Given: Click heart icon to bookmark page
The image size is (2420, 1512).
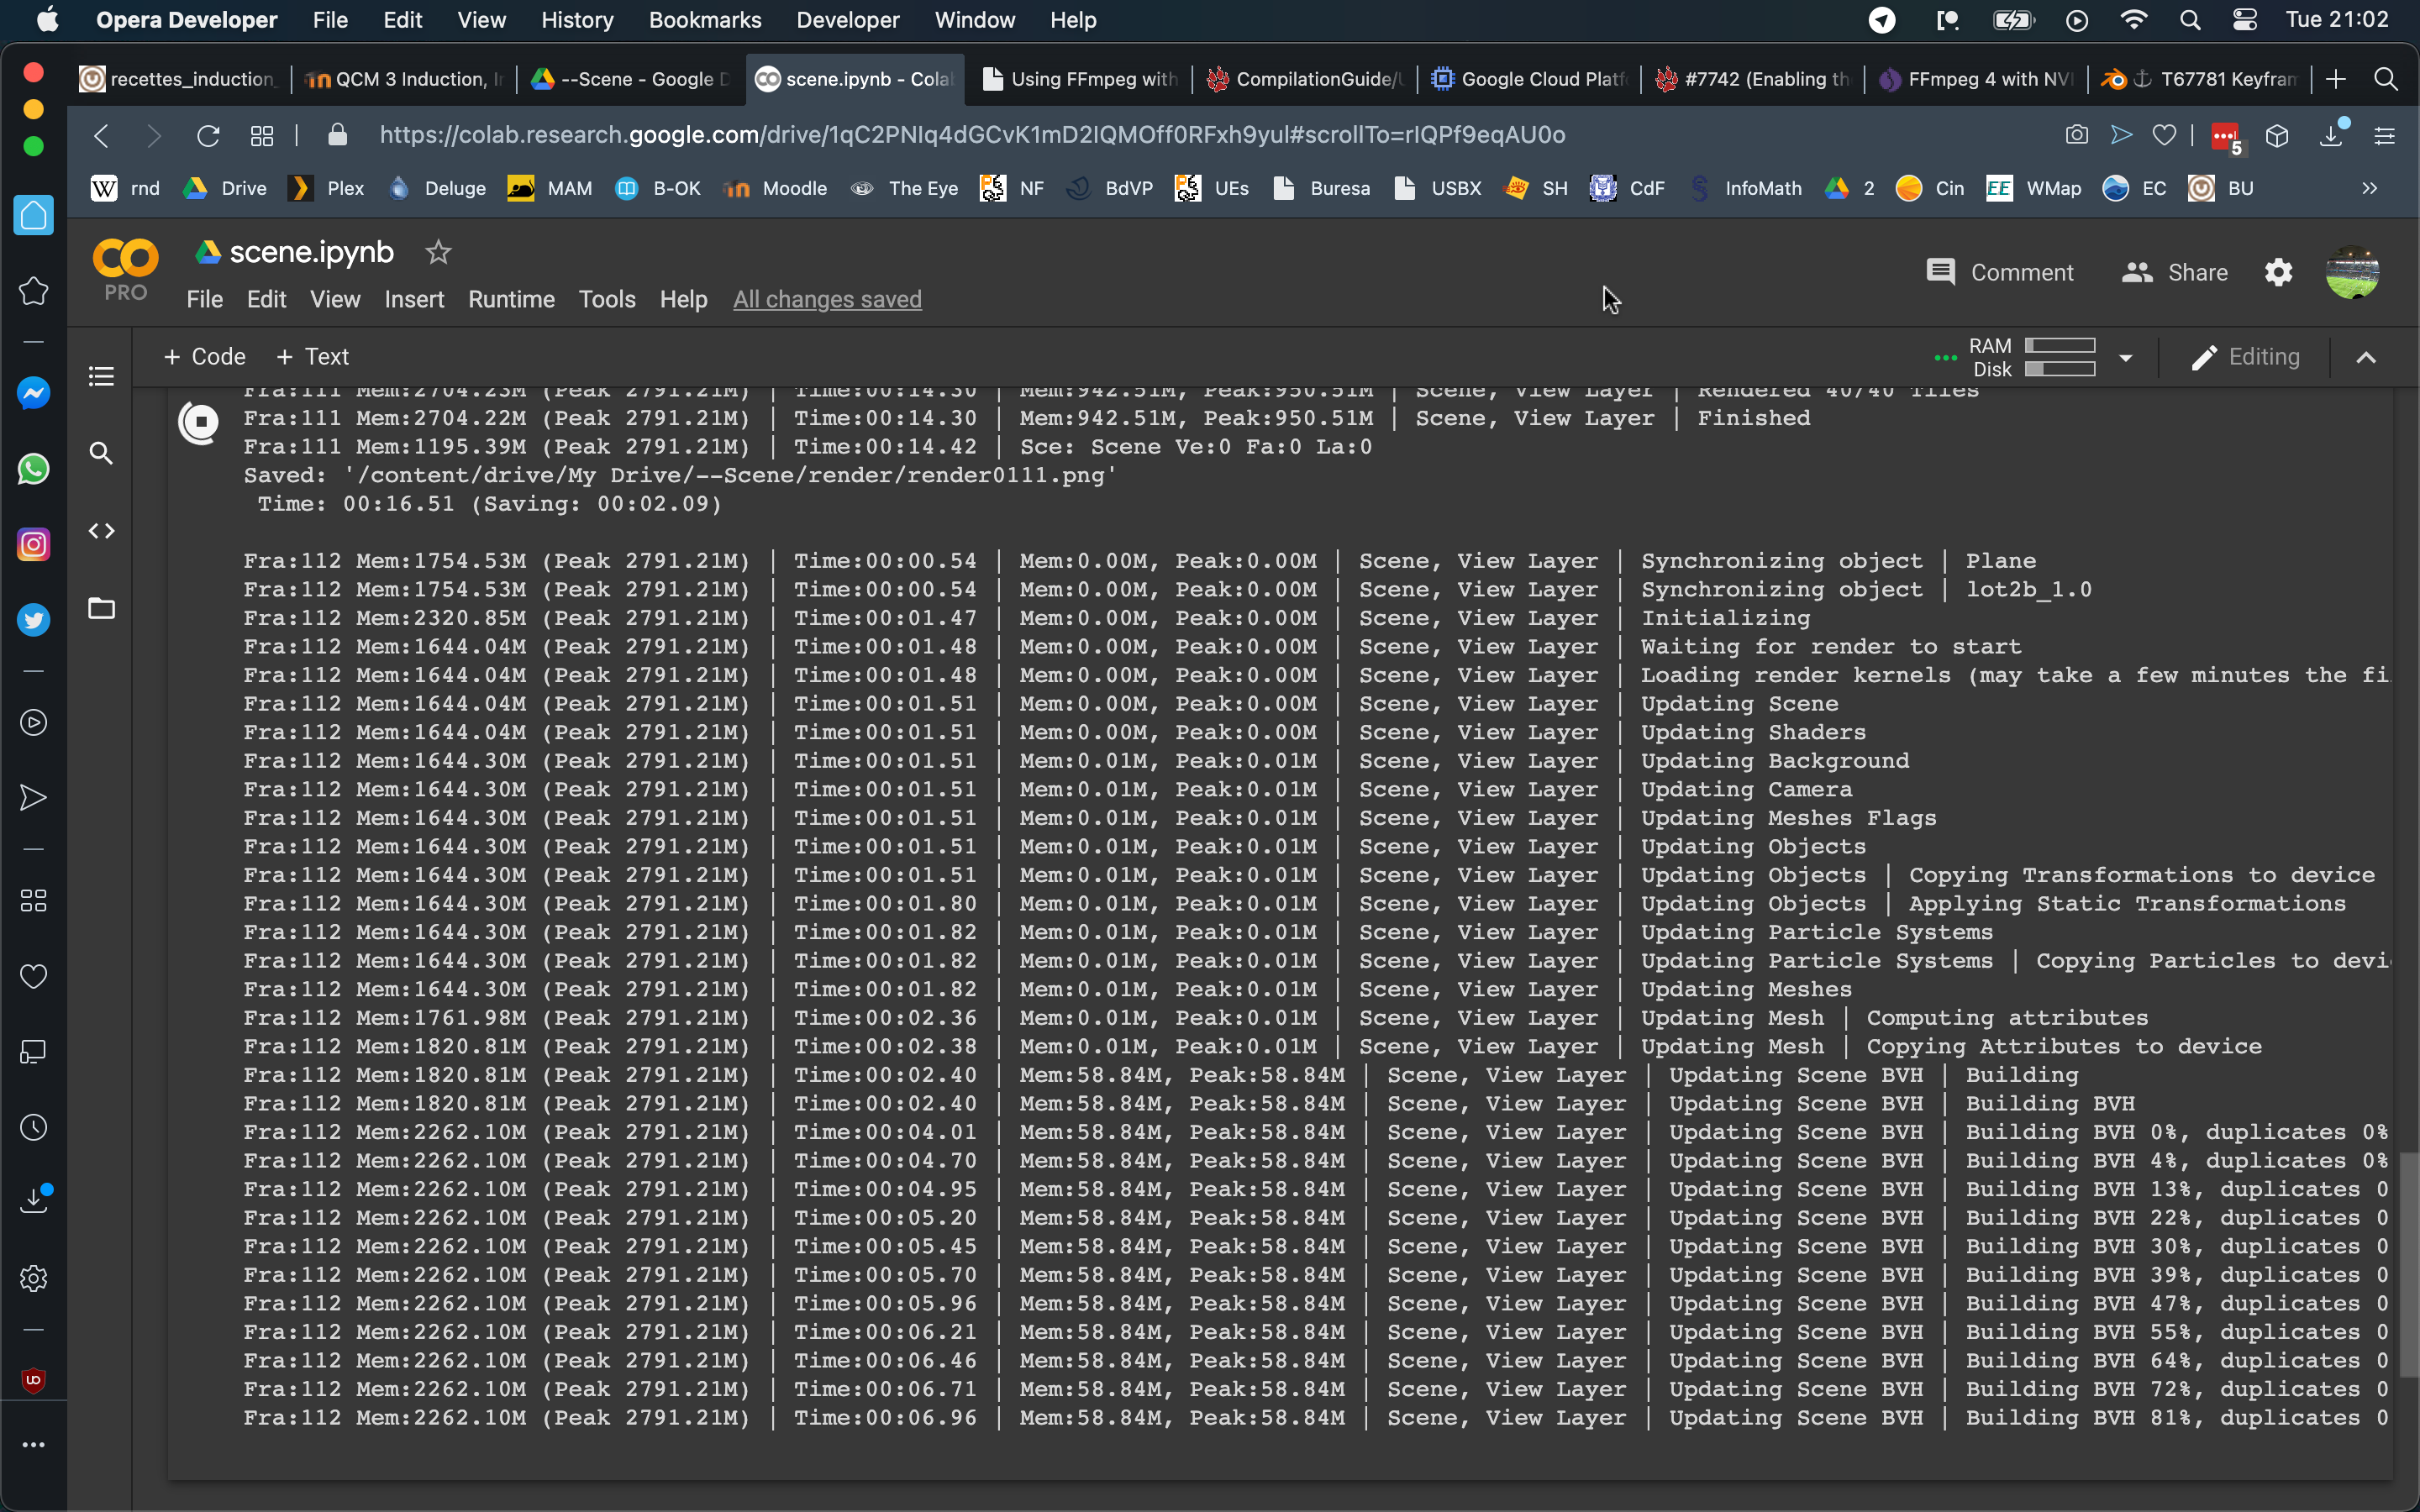Looking at the screenshot, I should [2164, 135].
